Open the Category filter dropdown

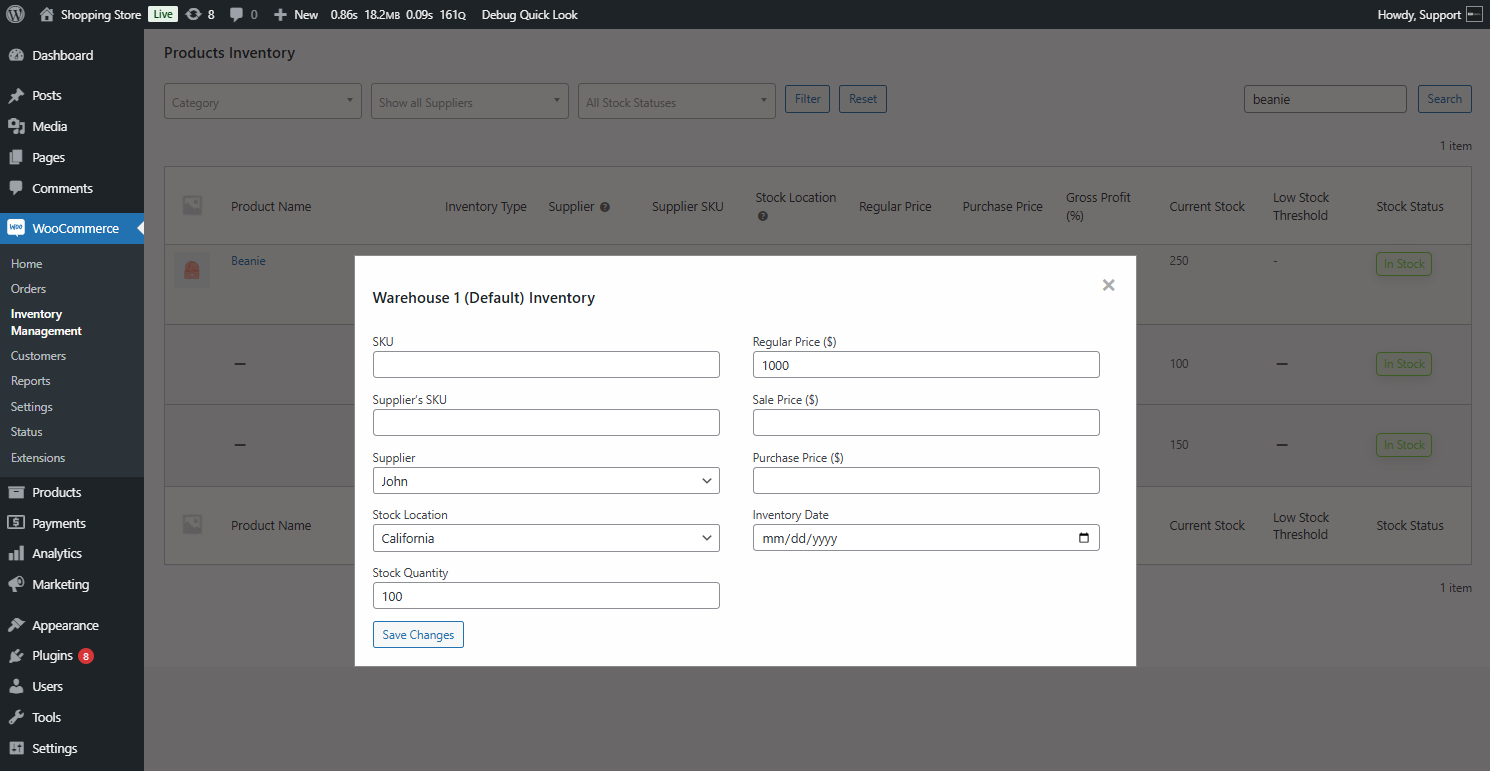tap(263, 101)
